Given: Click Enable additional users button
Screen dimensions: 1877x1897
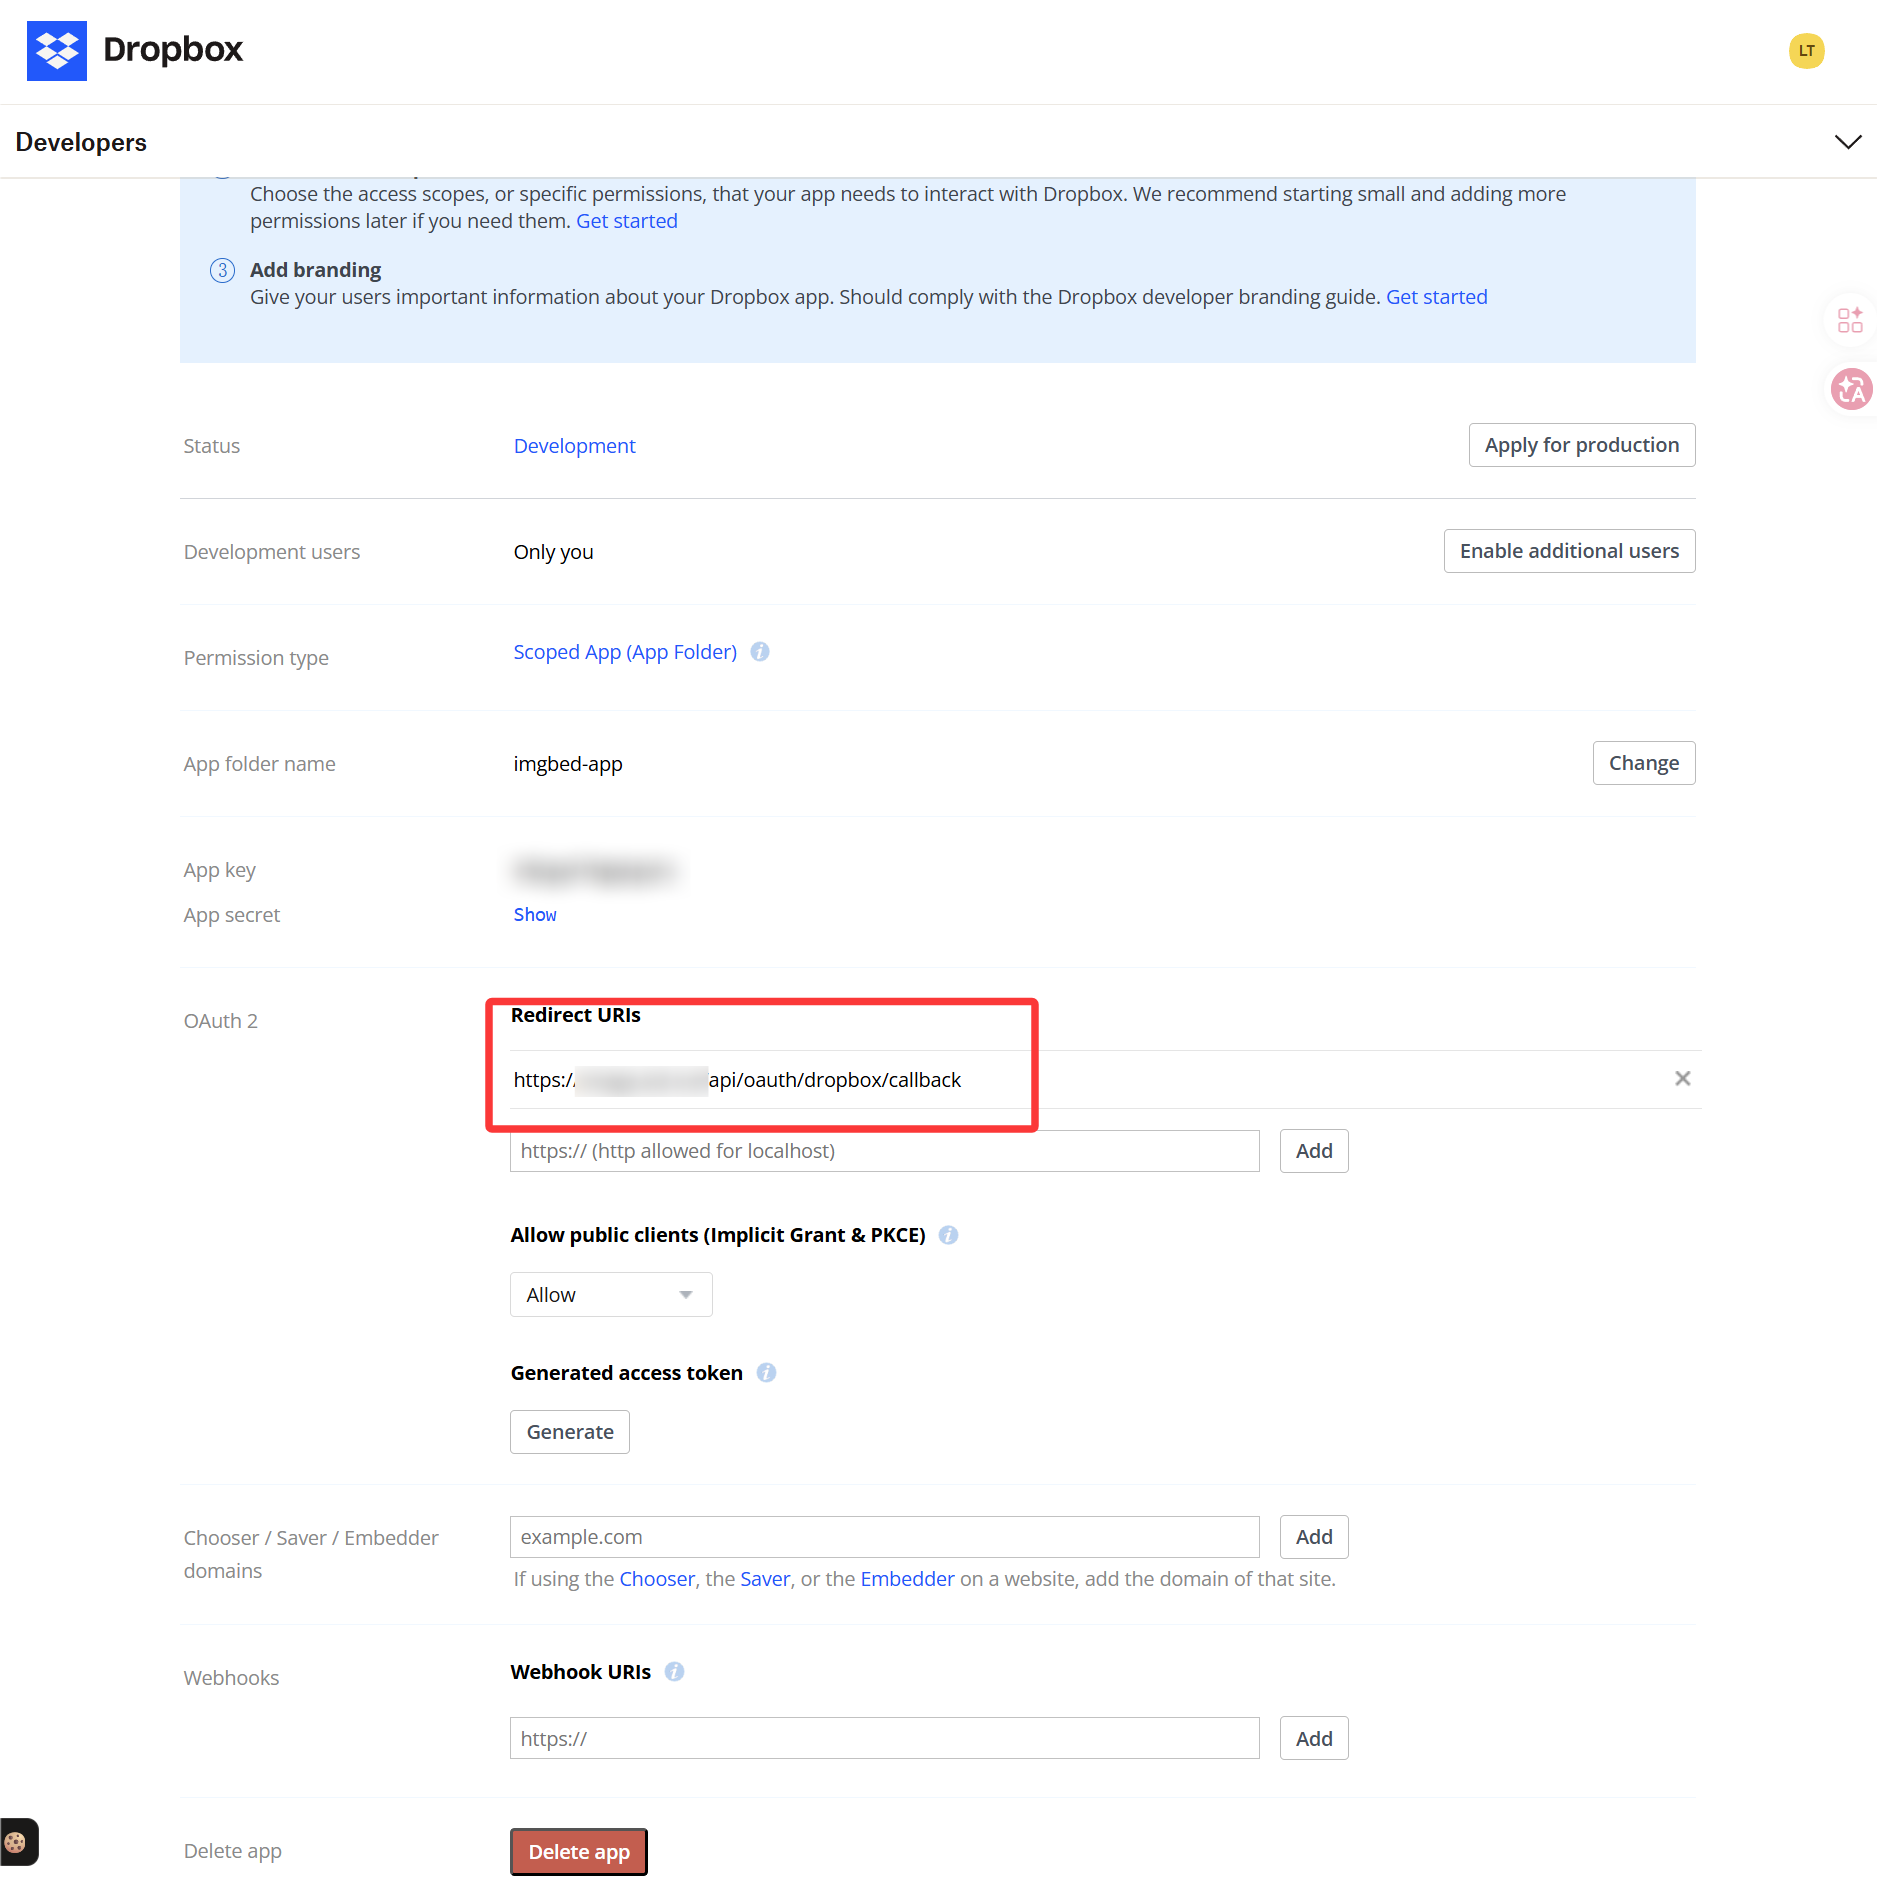Looking at the screenshot, I should (x=1569, y=551).
